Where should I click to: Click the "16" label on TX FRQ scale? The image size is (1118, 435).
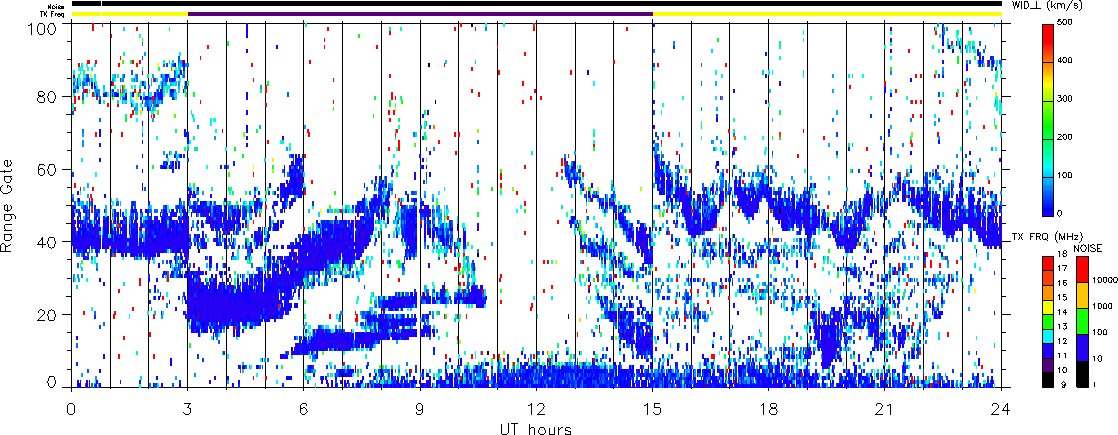pos(1062,283)
